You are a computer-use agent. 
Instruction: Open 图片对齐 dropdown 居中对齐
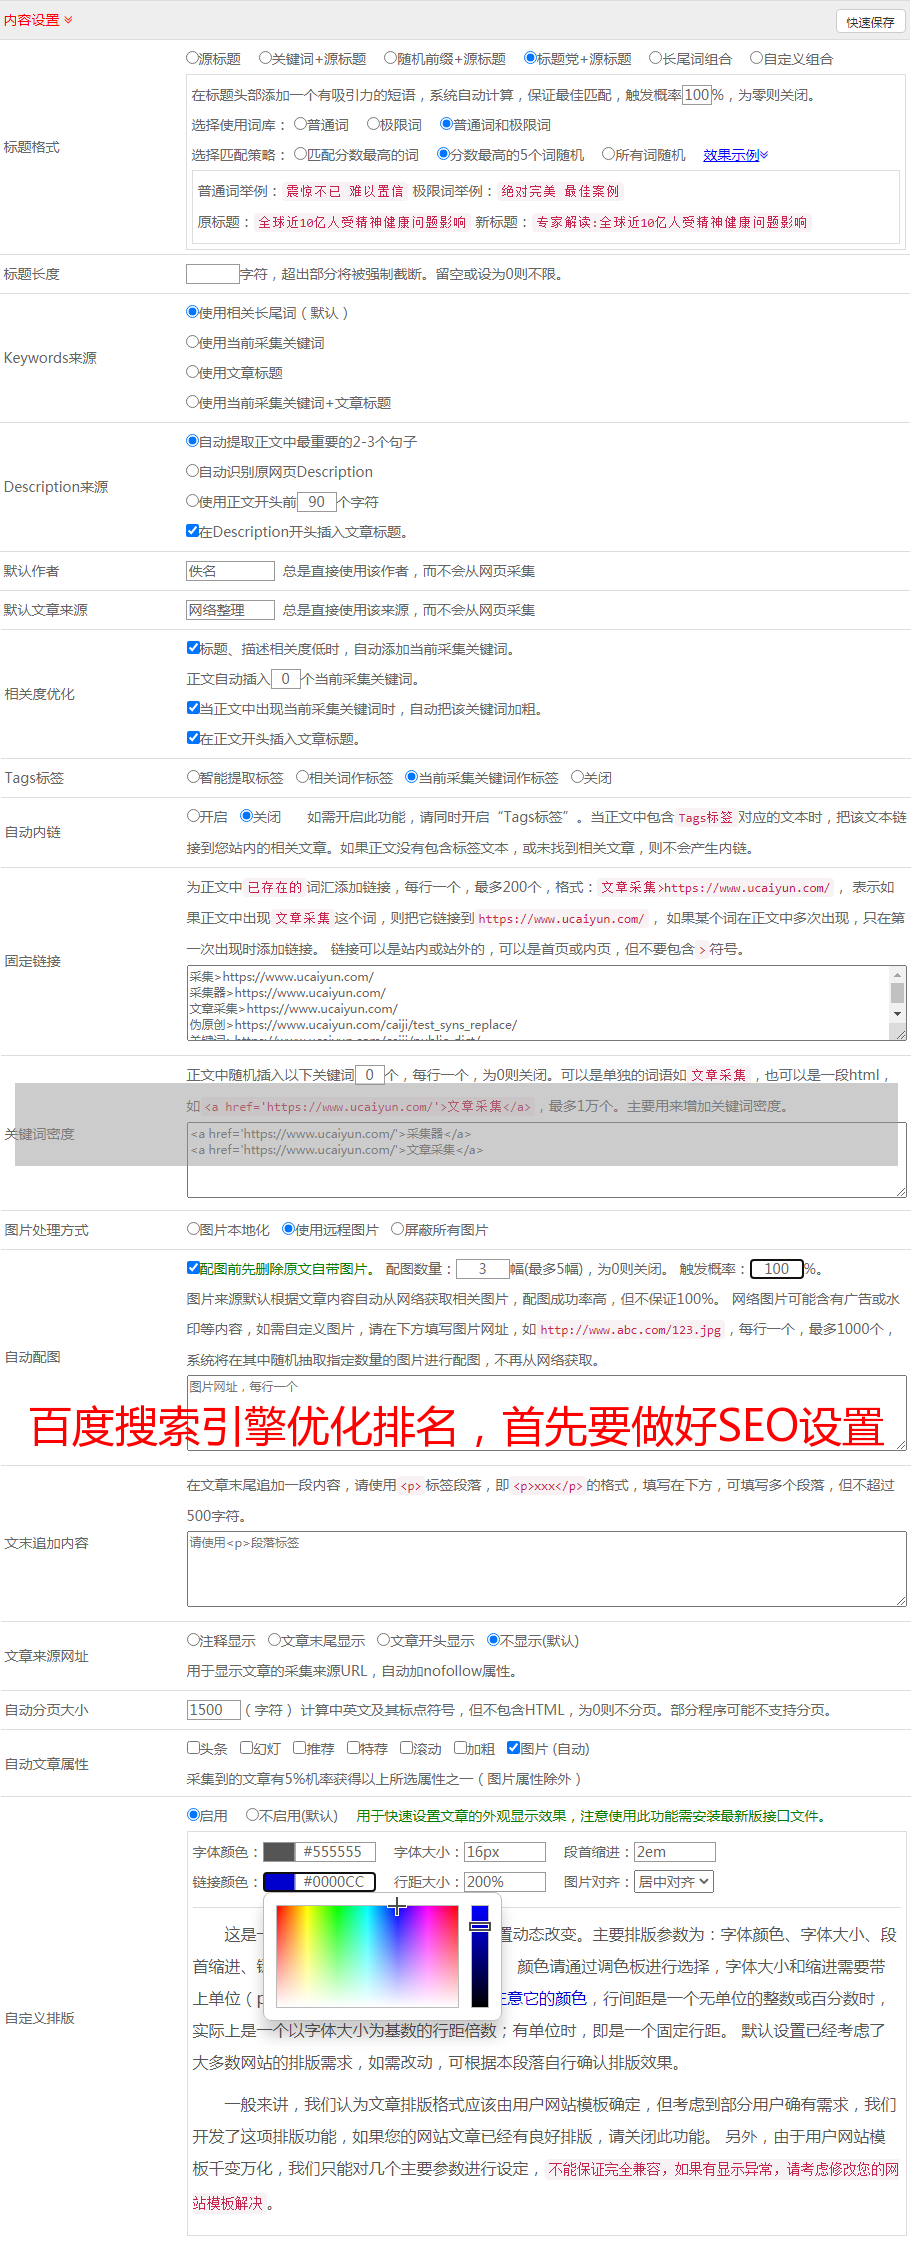coord(675,1882)
